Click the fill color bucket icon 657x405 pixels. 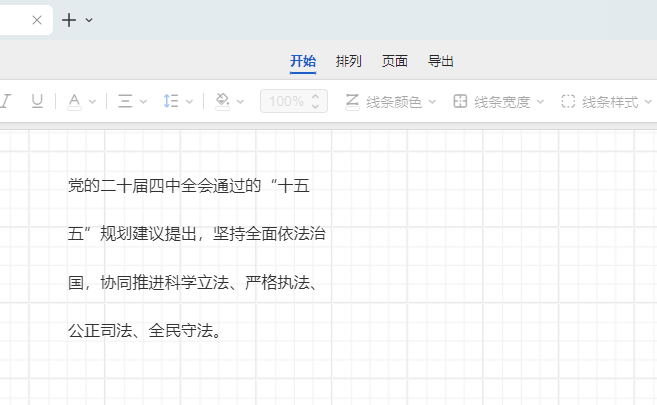click(x=222, y=102)
